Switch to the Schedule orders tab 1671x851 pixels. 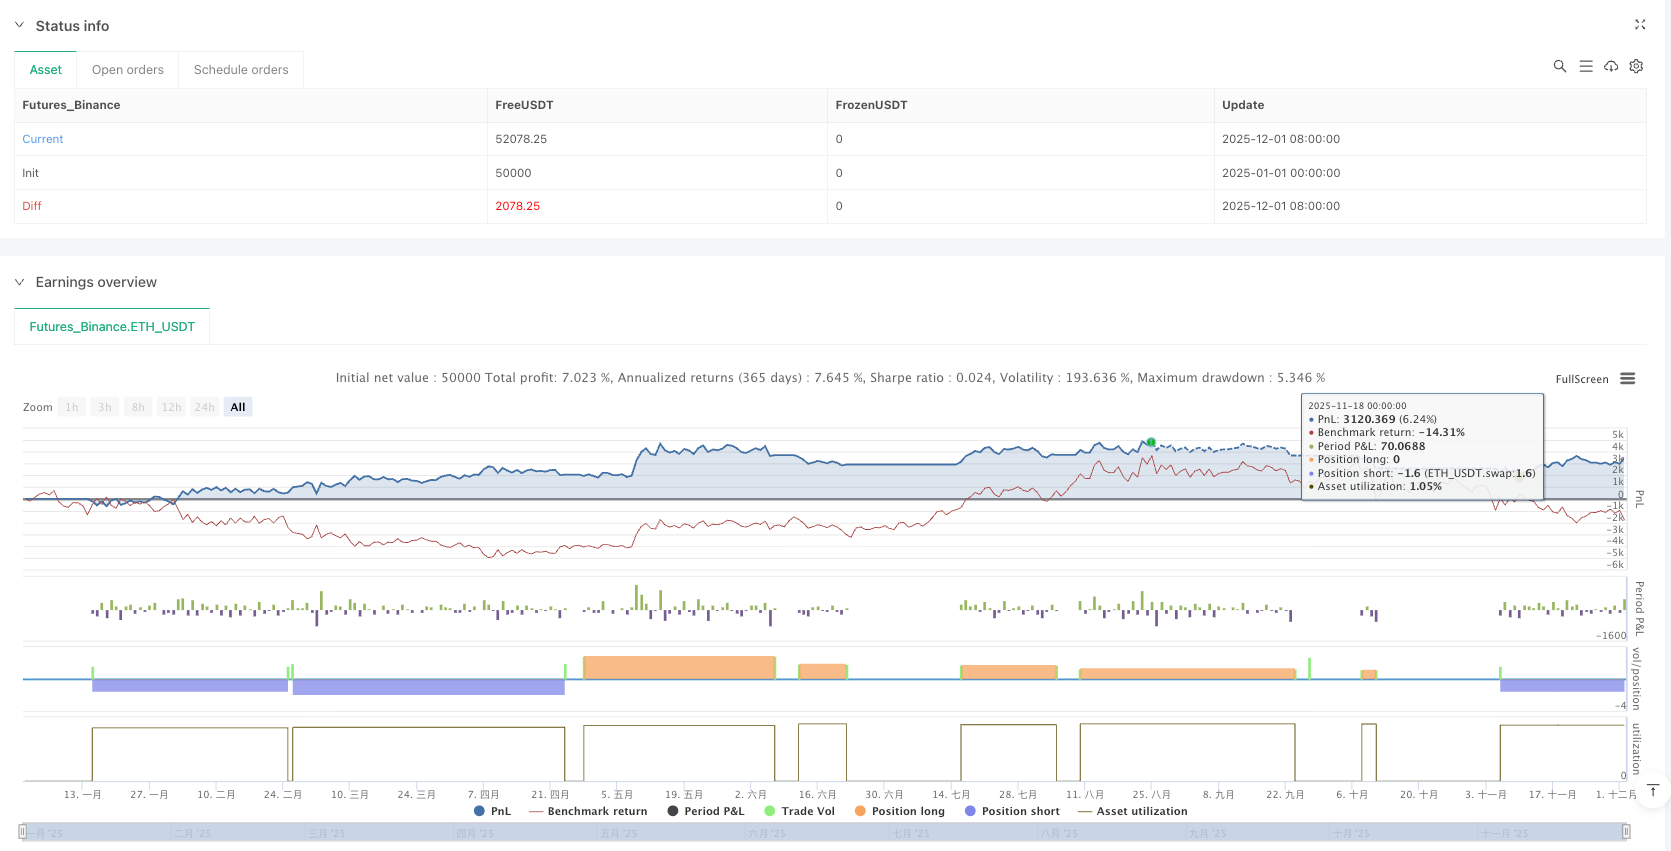pyautogui.click(x=241, y=70)
